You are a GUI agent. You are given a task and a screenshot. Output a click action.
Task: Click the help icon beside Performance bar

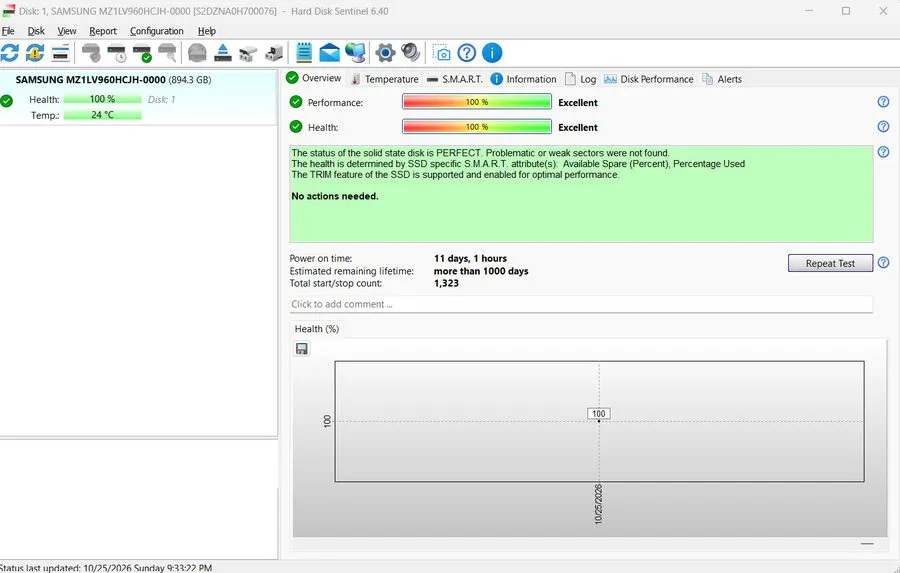click(x=883, y=102)
